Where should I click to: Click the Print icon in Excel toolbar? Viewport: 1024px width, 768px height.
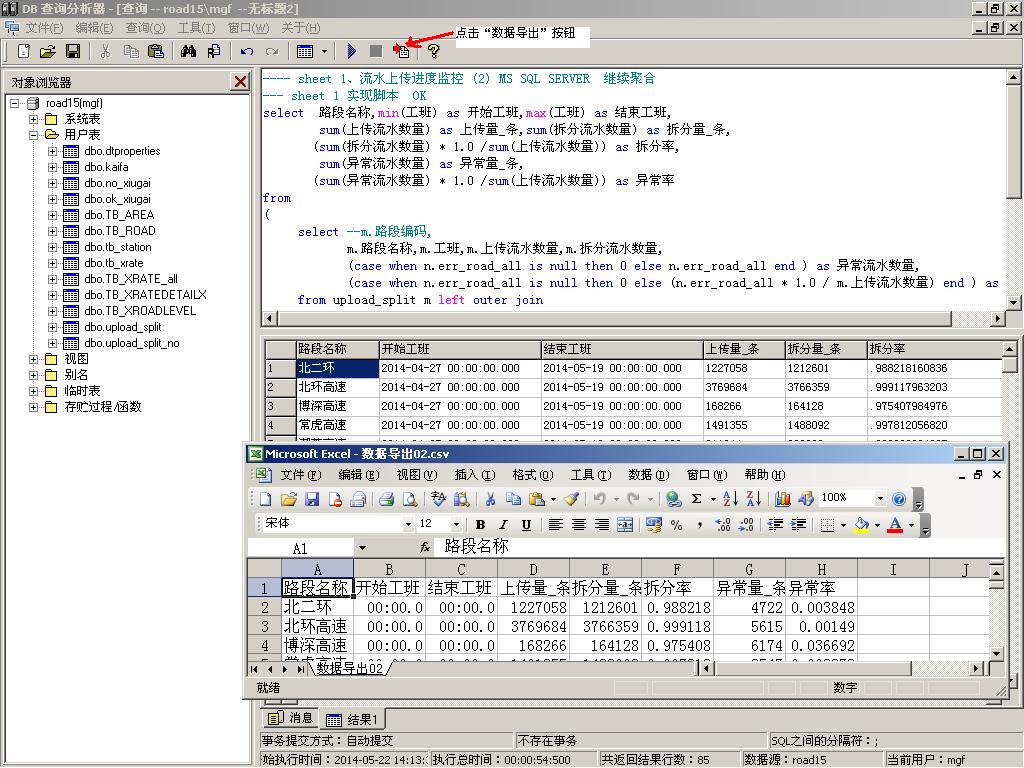[x=386, y=499]
